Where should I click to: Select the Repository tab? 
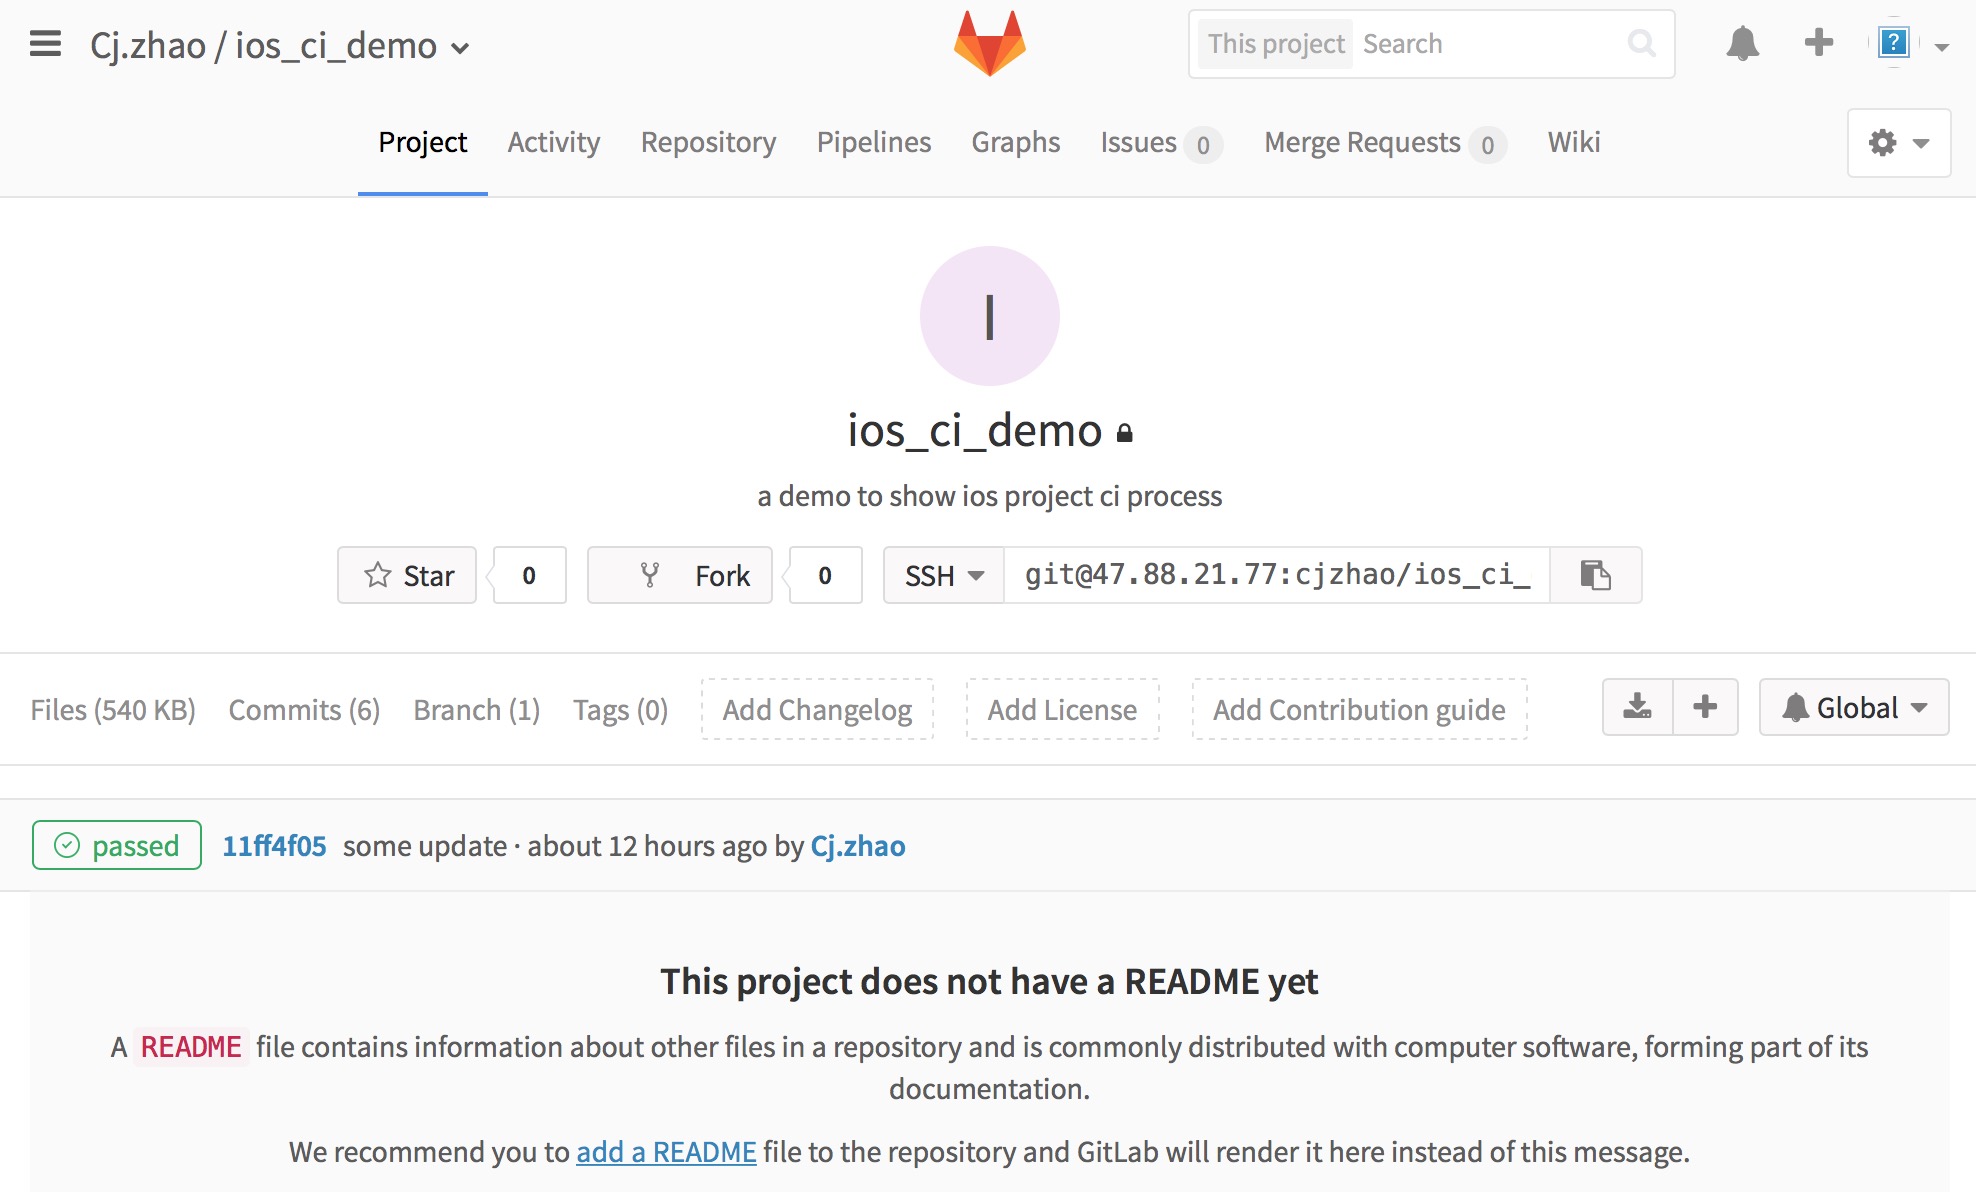click(706, 141)
